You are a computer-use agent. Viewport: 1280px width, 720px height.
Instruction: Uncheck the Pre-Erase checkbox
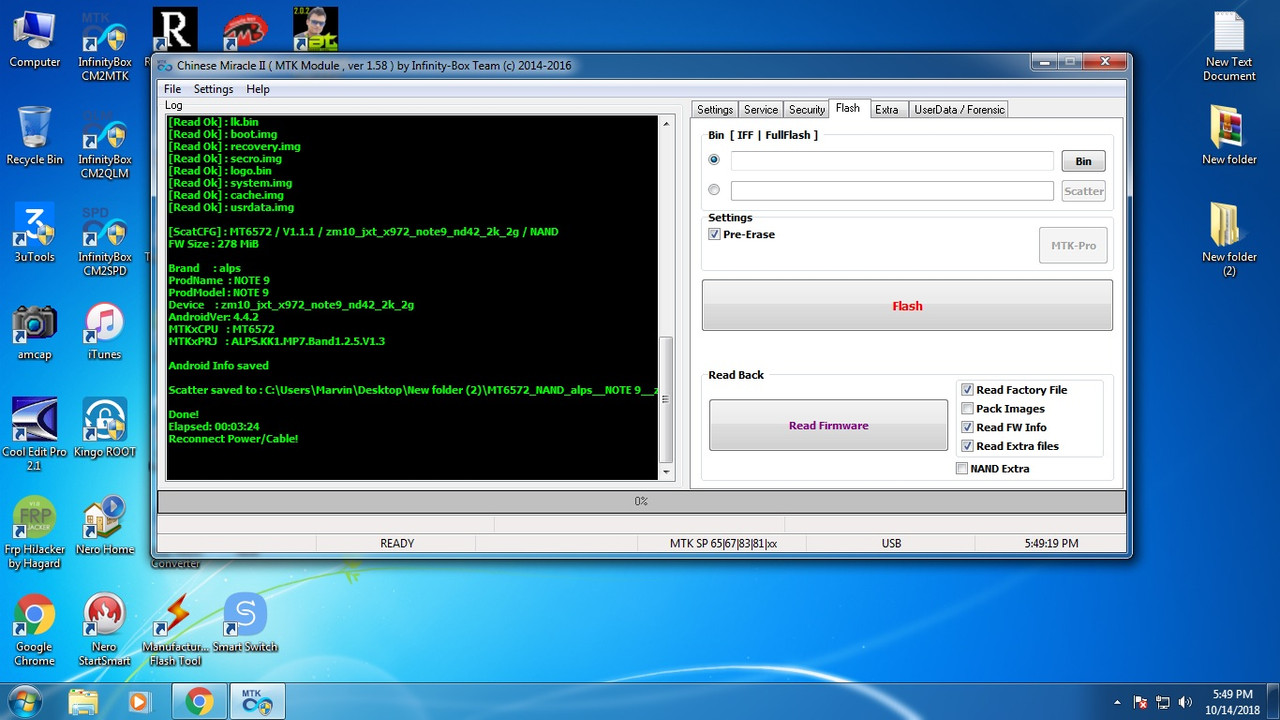(x=714, y=234)
